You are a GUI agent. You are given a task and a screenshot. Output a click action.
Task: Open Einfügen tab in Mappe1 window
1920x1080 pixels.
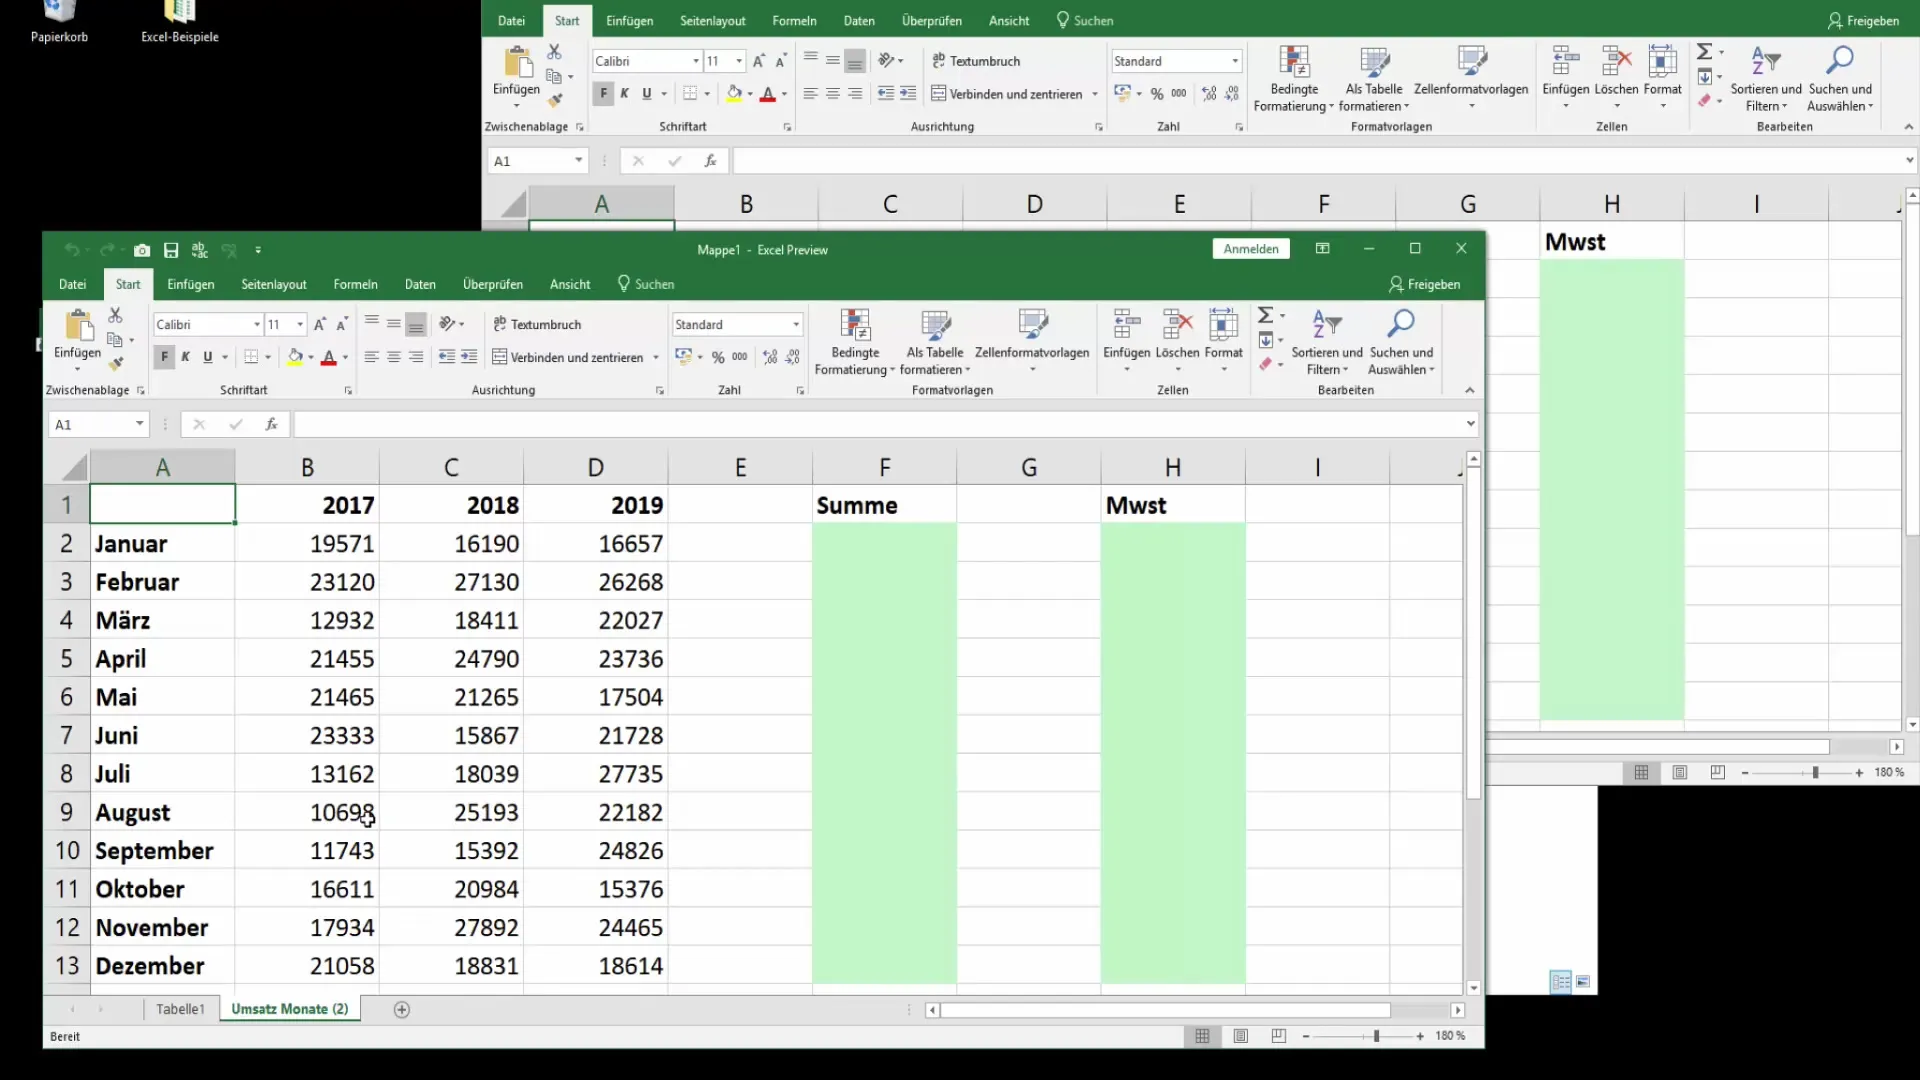191,284
